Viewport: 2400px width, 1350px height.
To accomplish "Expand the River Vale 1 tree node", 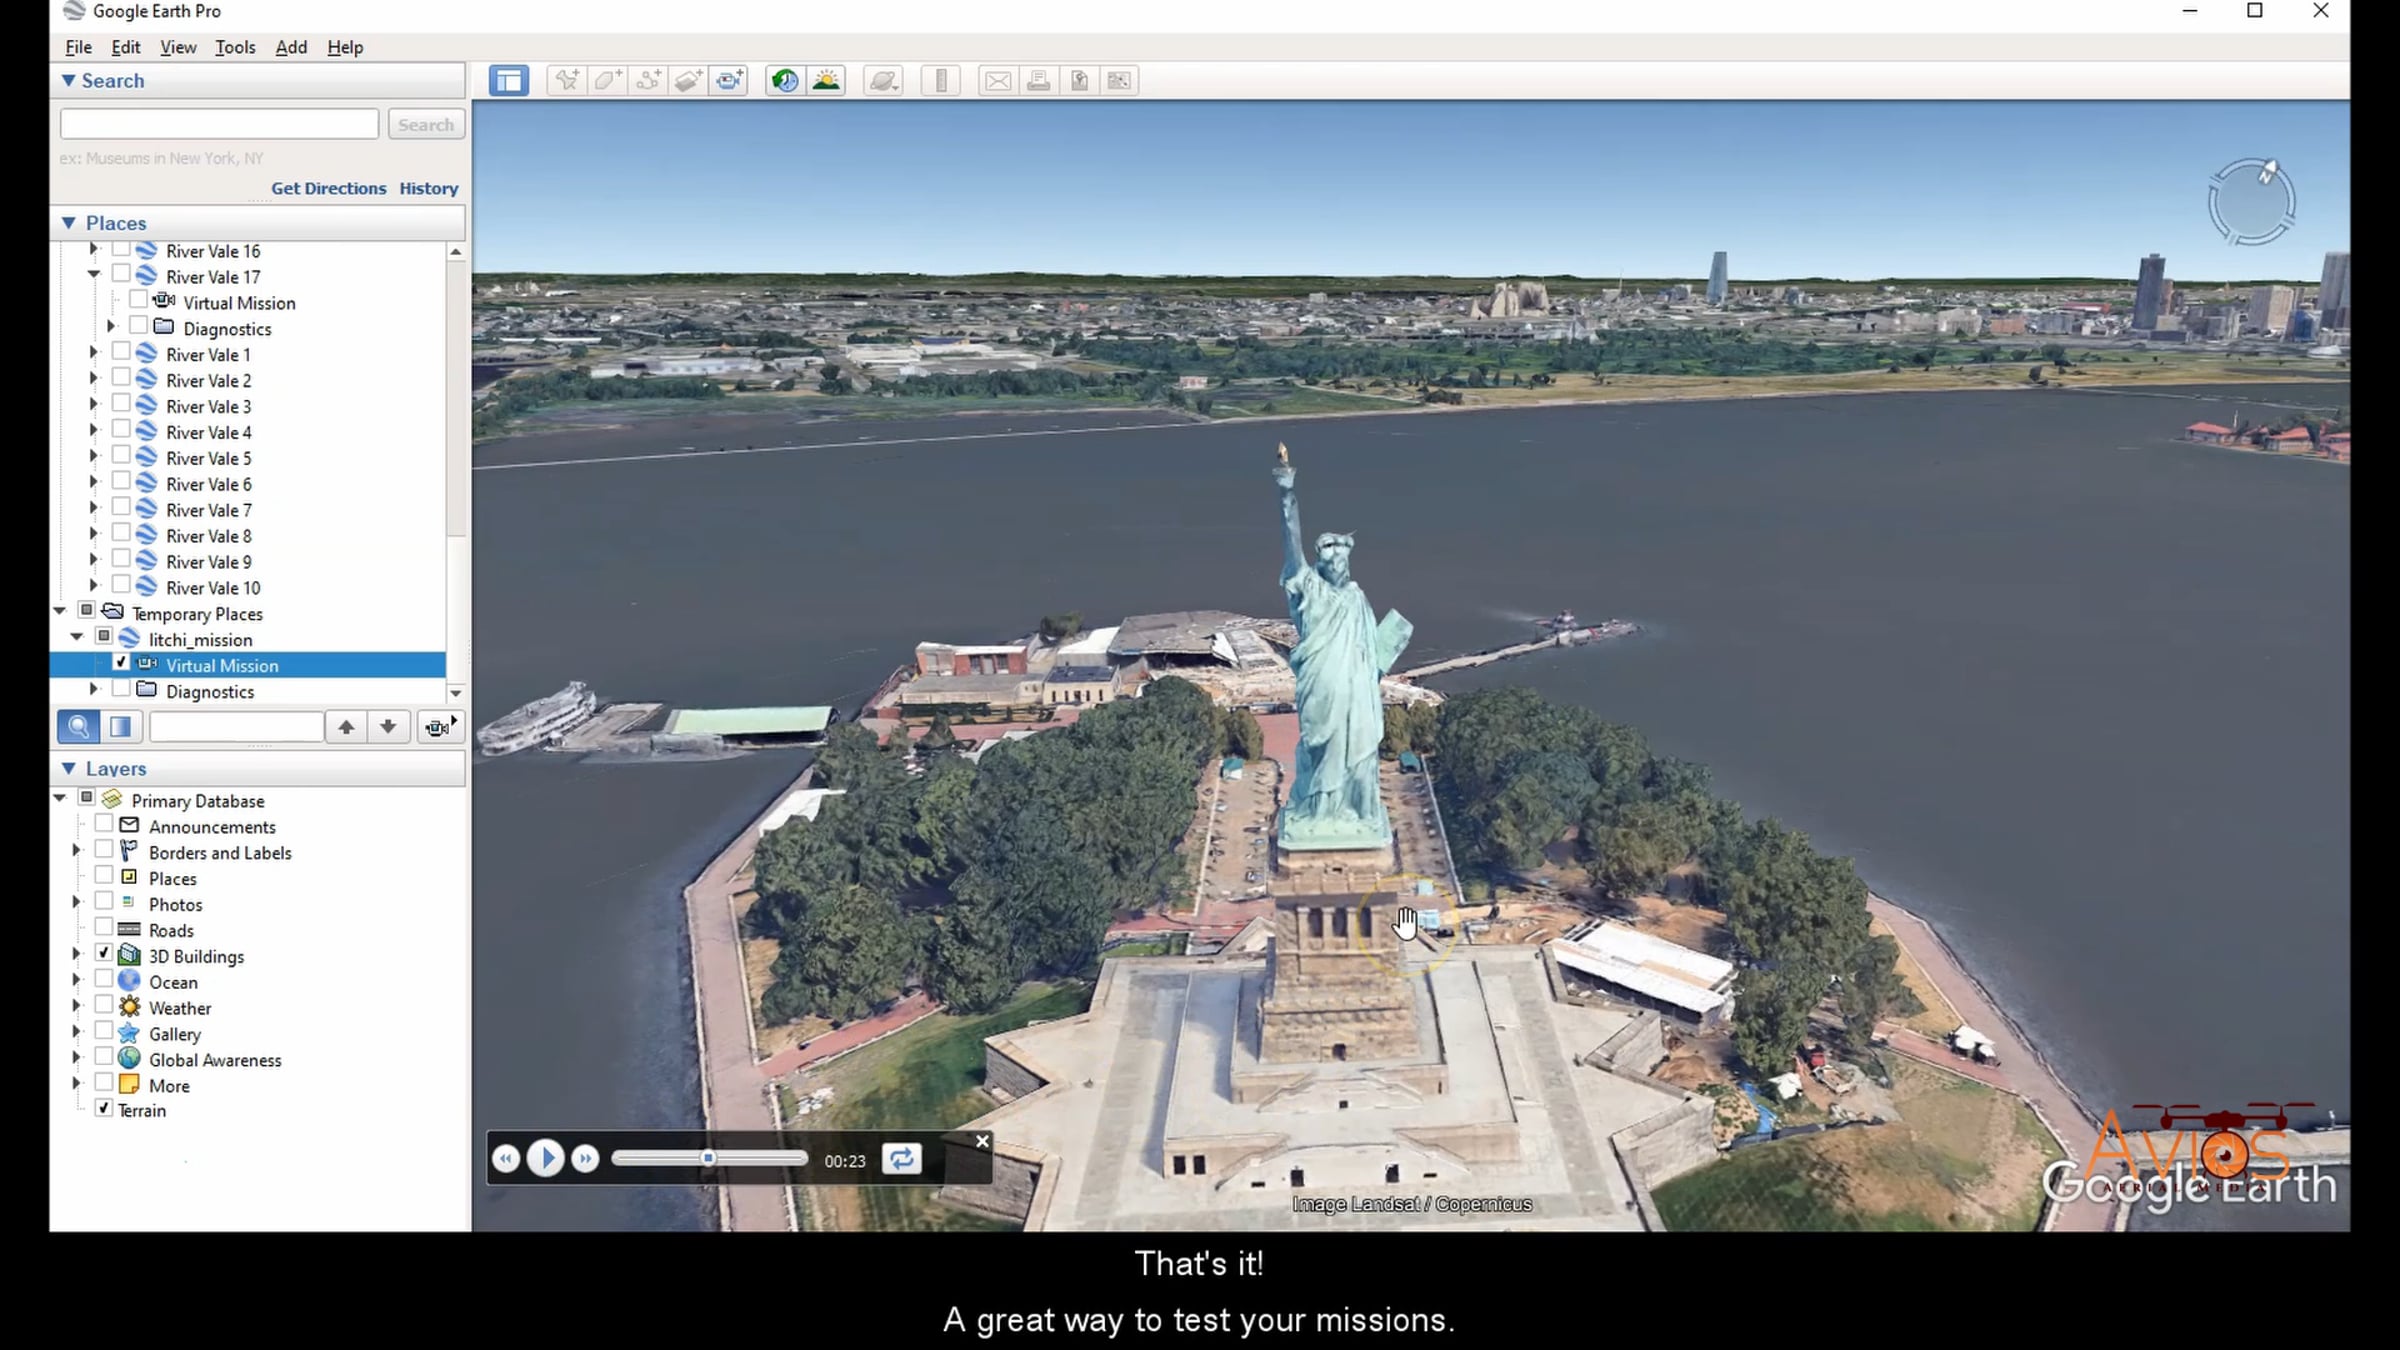I will 94,353.
